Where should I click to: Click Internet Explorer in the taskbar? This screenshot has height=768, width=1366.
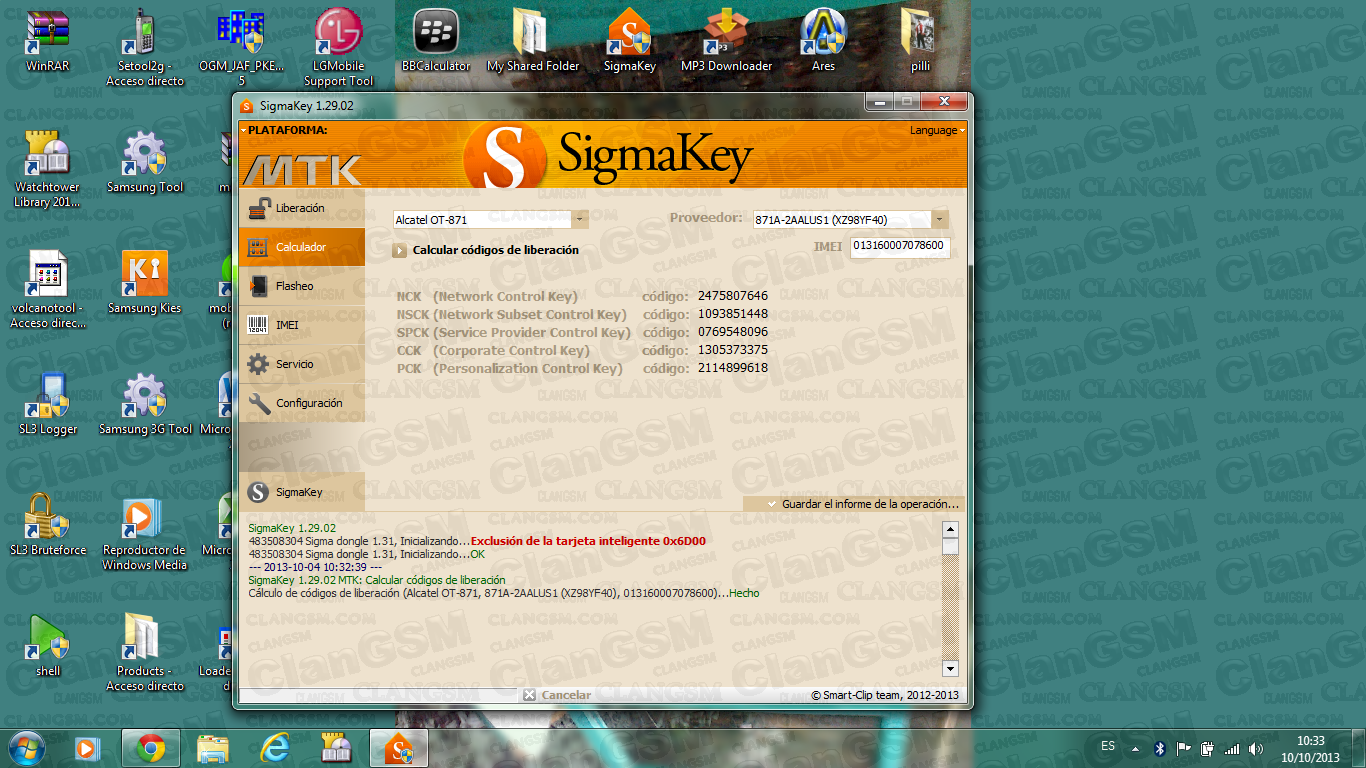point(275,748)
